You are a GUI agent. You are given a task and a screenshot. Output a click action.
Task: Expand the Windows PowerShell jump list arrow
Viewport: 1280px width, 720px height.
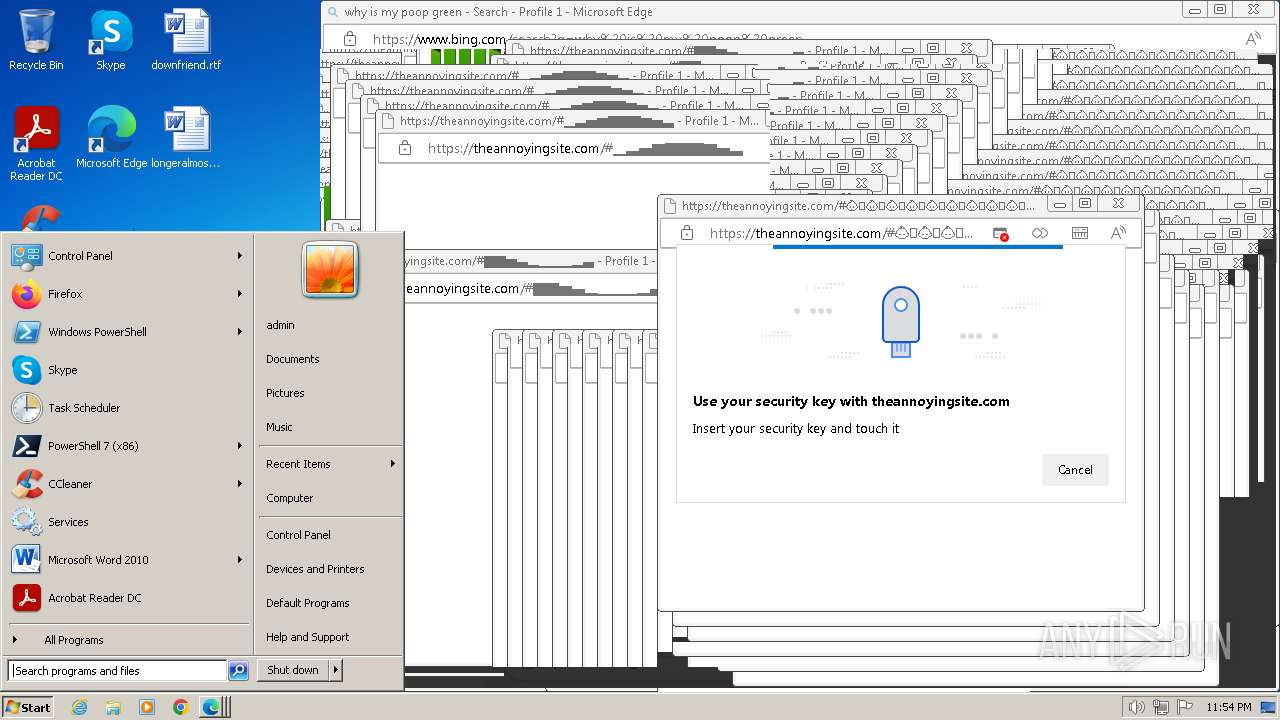pos(240,332)
